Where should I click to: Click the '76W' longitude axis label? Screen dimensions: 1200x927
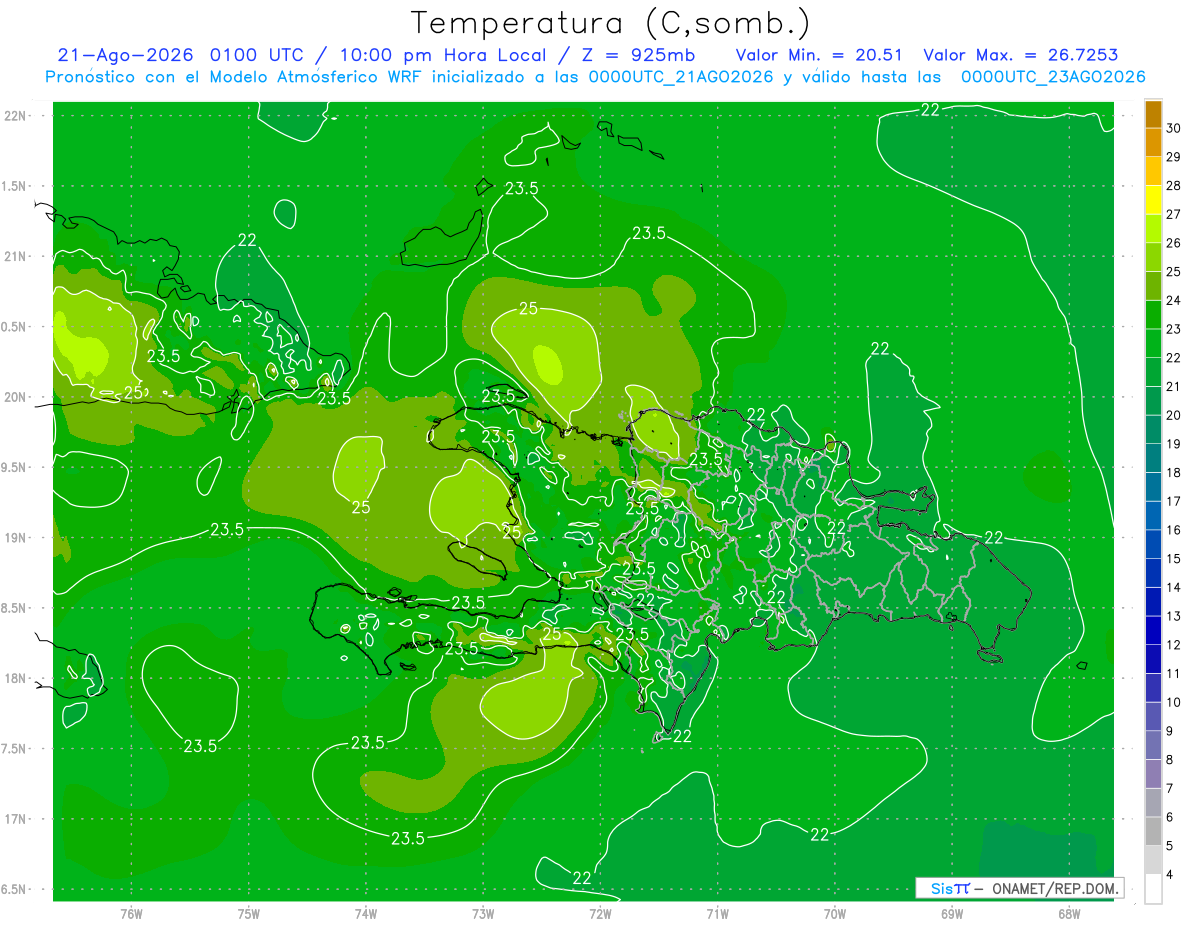tap(131, 913)
